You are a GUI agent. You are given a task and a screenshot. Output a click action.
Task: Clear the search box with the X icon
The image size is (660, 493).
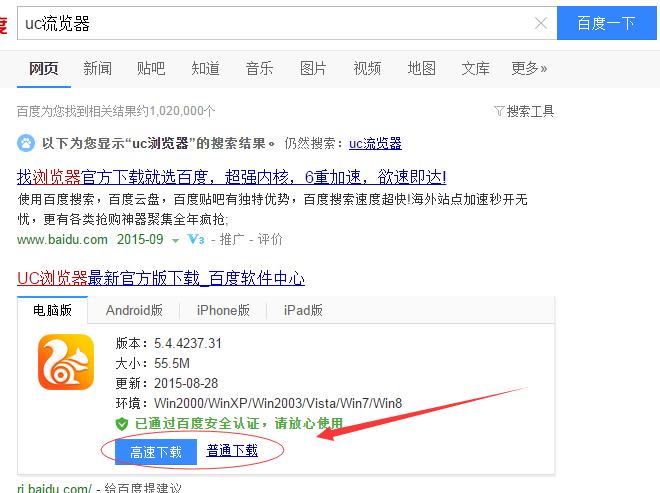click(x=541, y=23)
